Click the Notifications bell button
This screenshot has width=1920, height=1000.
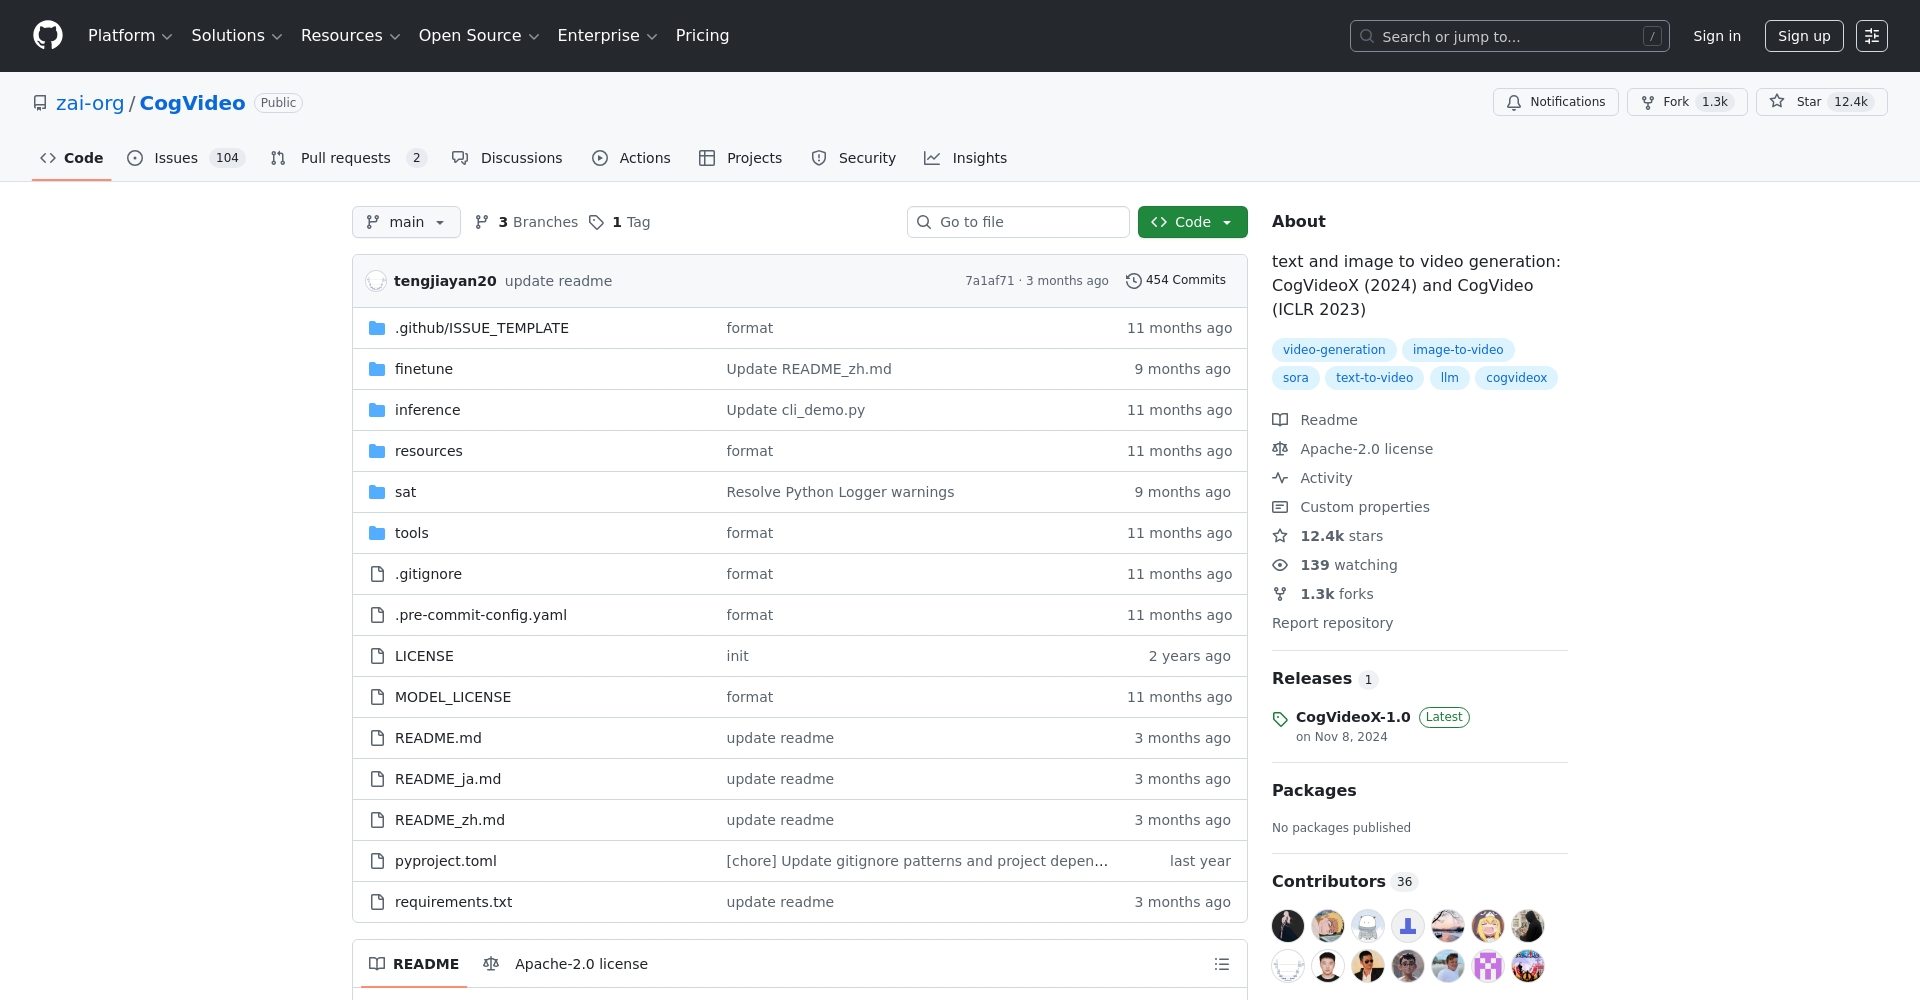pyautogui.click(x=1555, y=102)
